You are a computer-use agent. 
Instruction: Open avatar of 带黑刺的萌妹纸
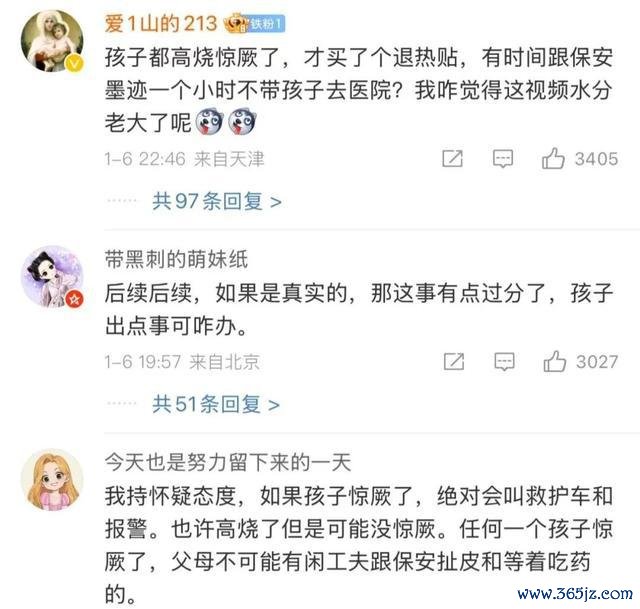coord(52,277)
